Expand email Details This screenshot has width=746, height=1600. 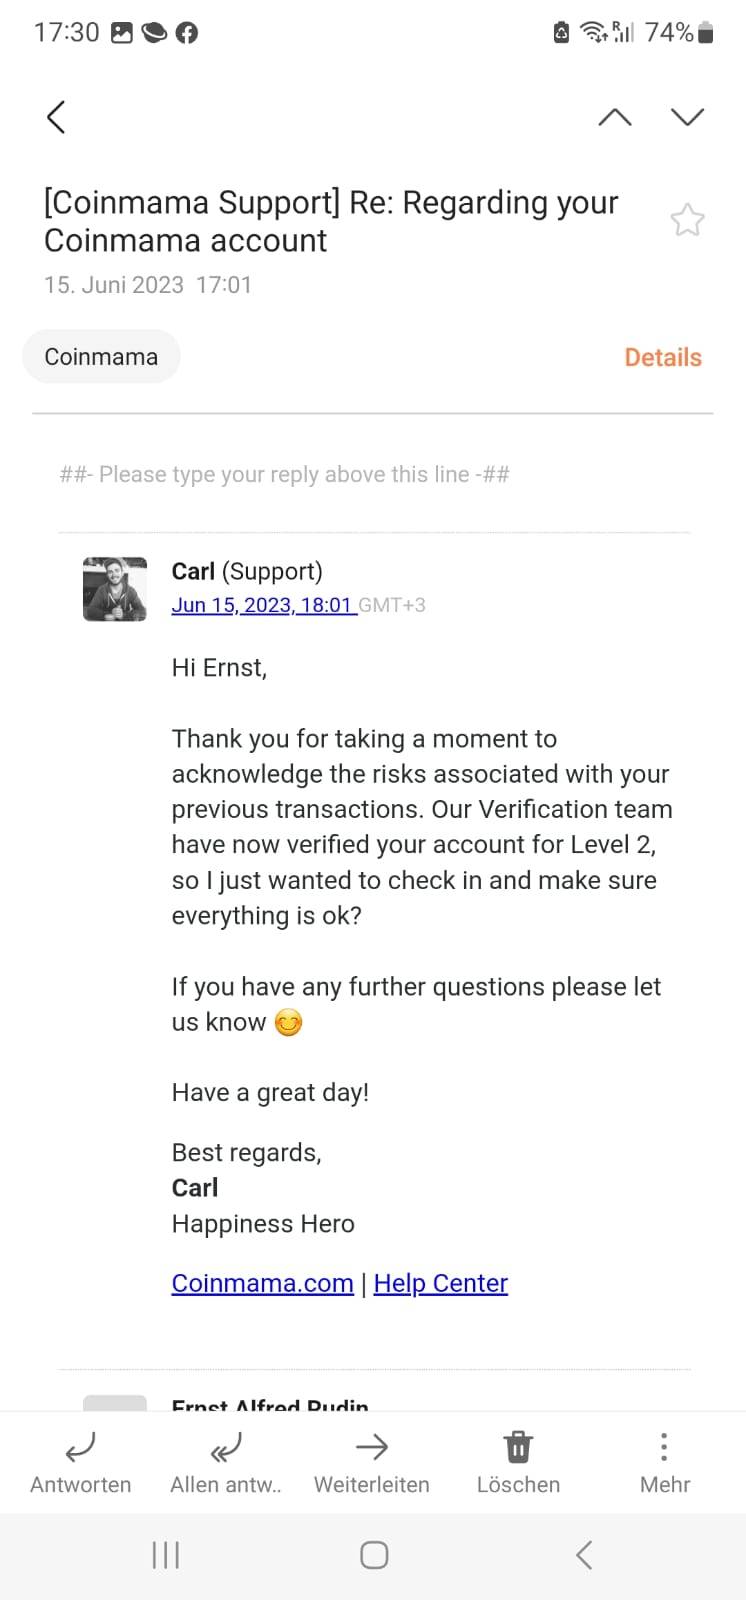(x=662, y=357)
